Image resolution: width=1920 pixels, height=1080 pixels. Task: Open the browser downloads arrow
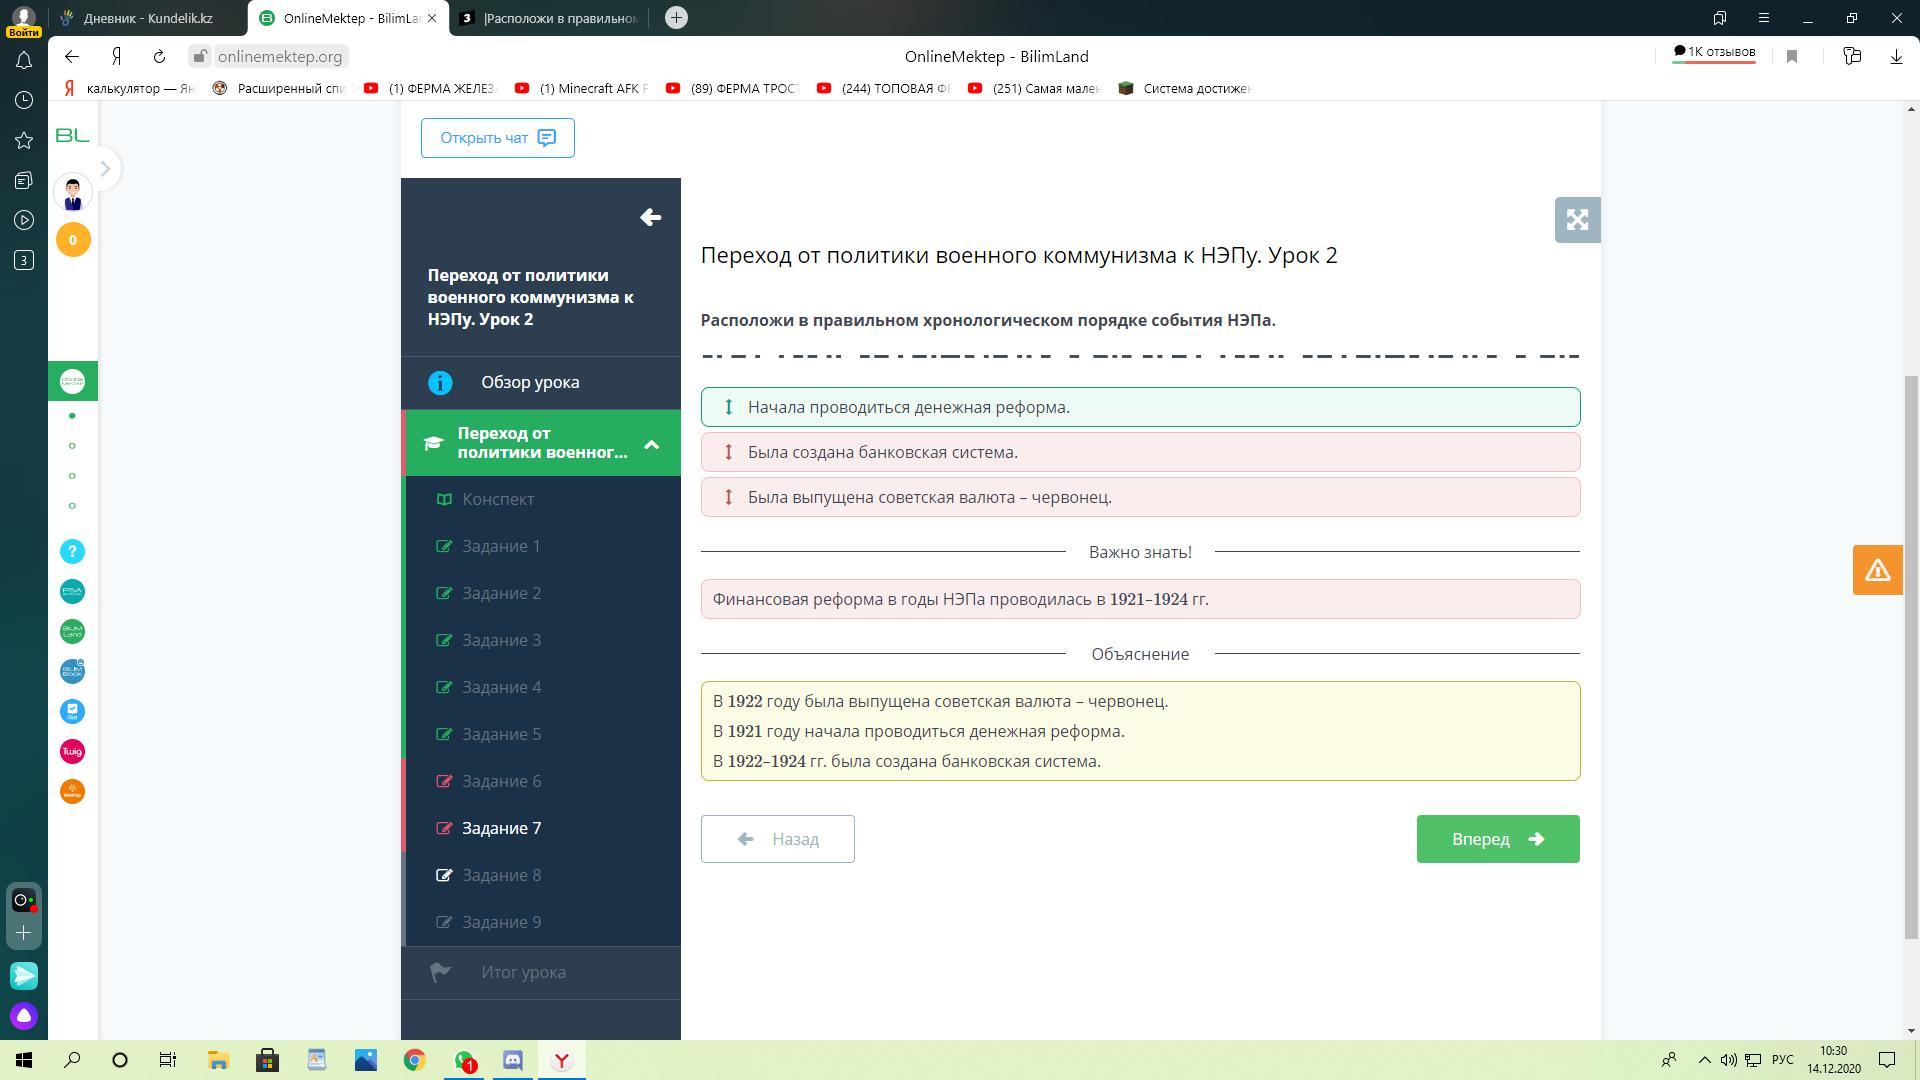1896,57
